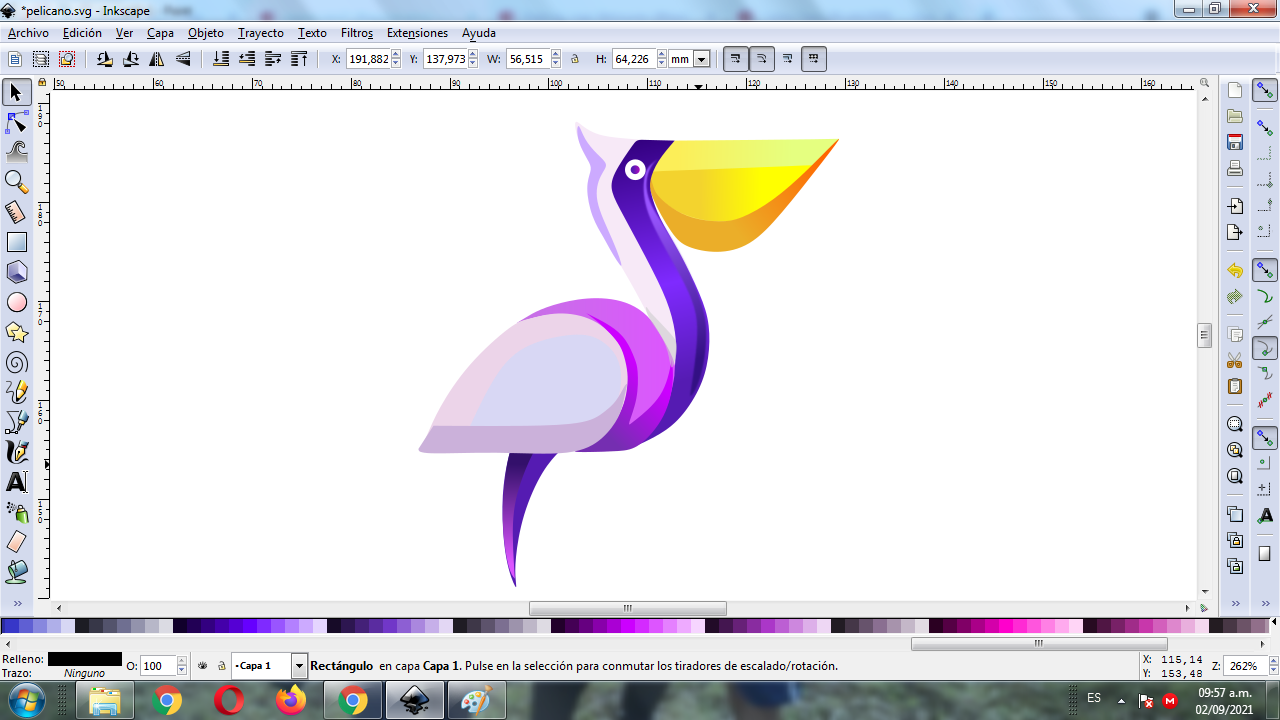1280x720 pixels.
Task: Click Select all in all layers icon
Action: click(41, 59)
